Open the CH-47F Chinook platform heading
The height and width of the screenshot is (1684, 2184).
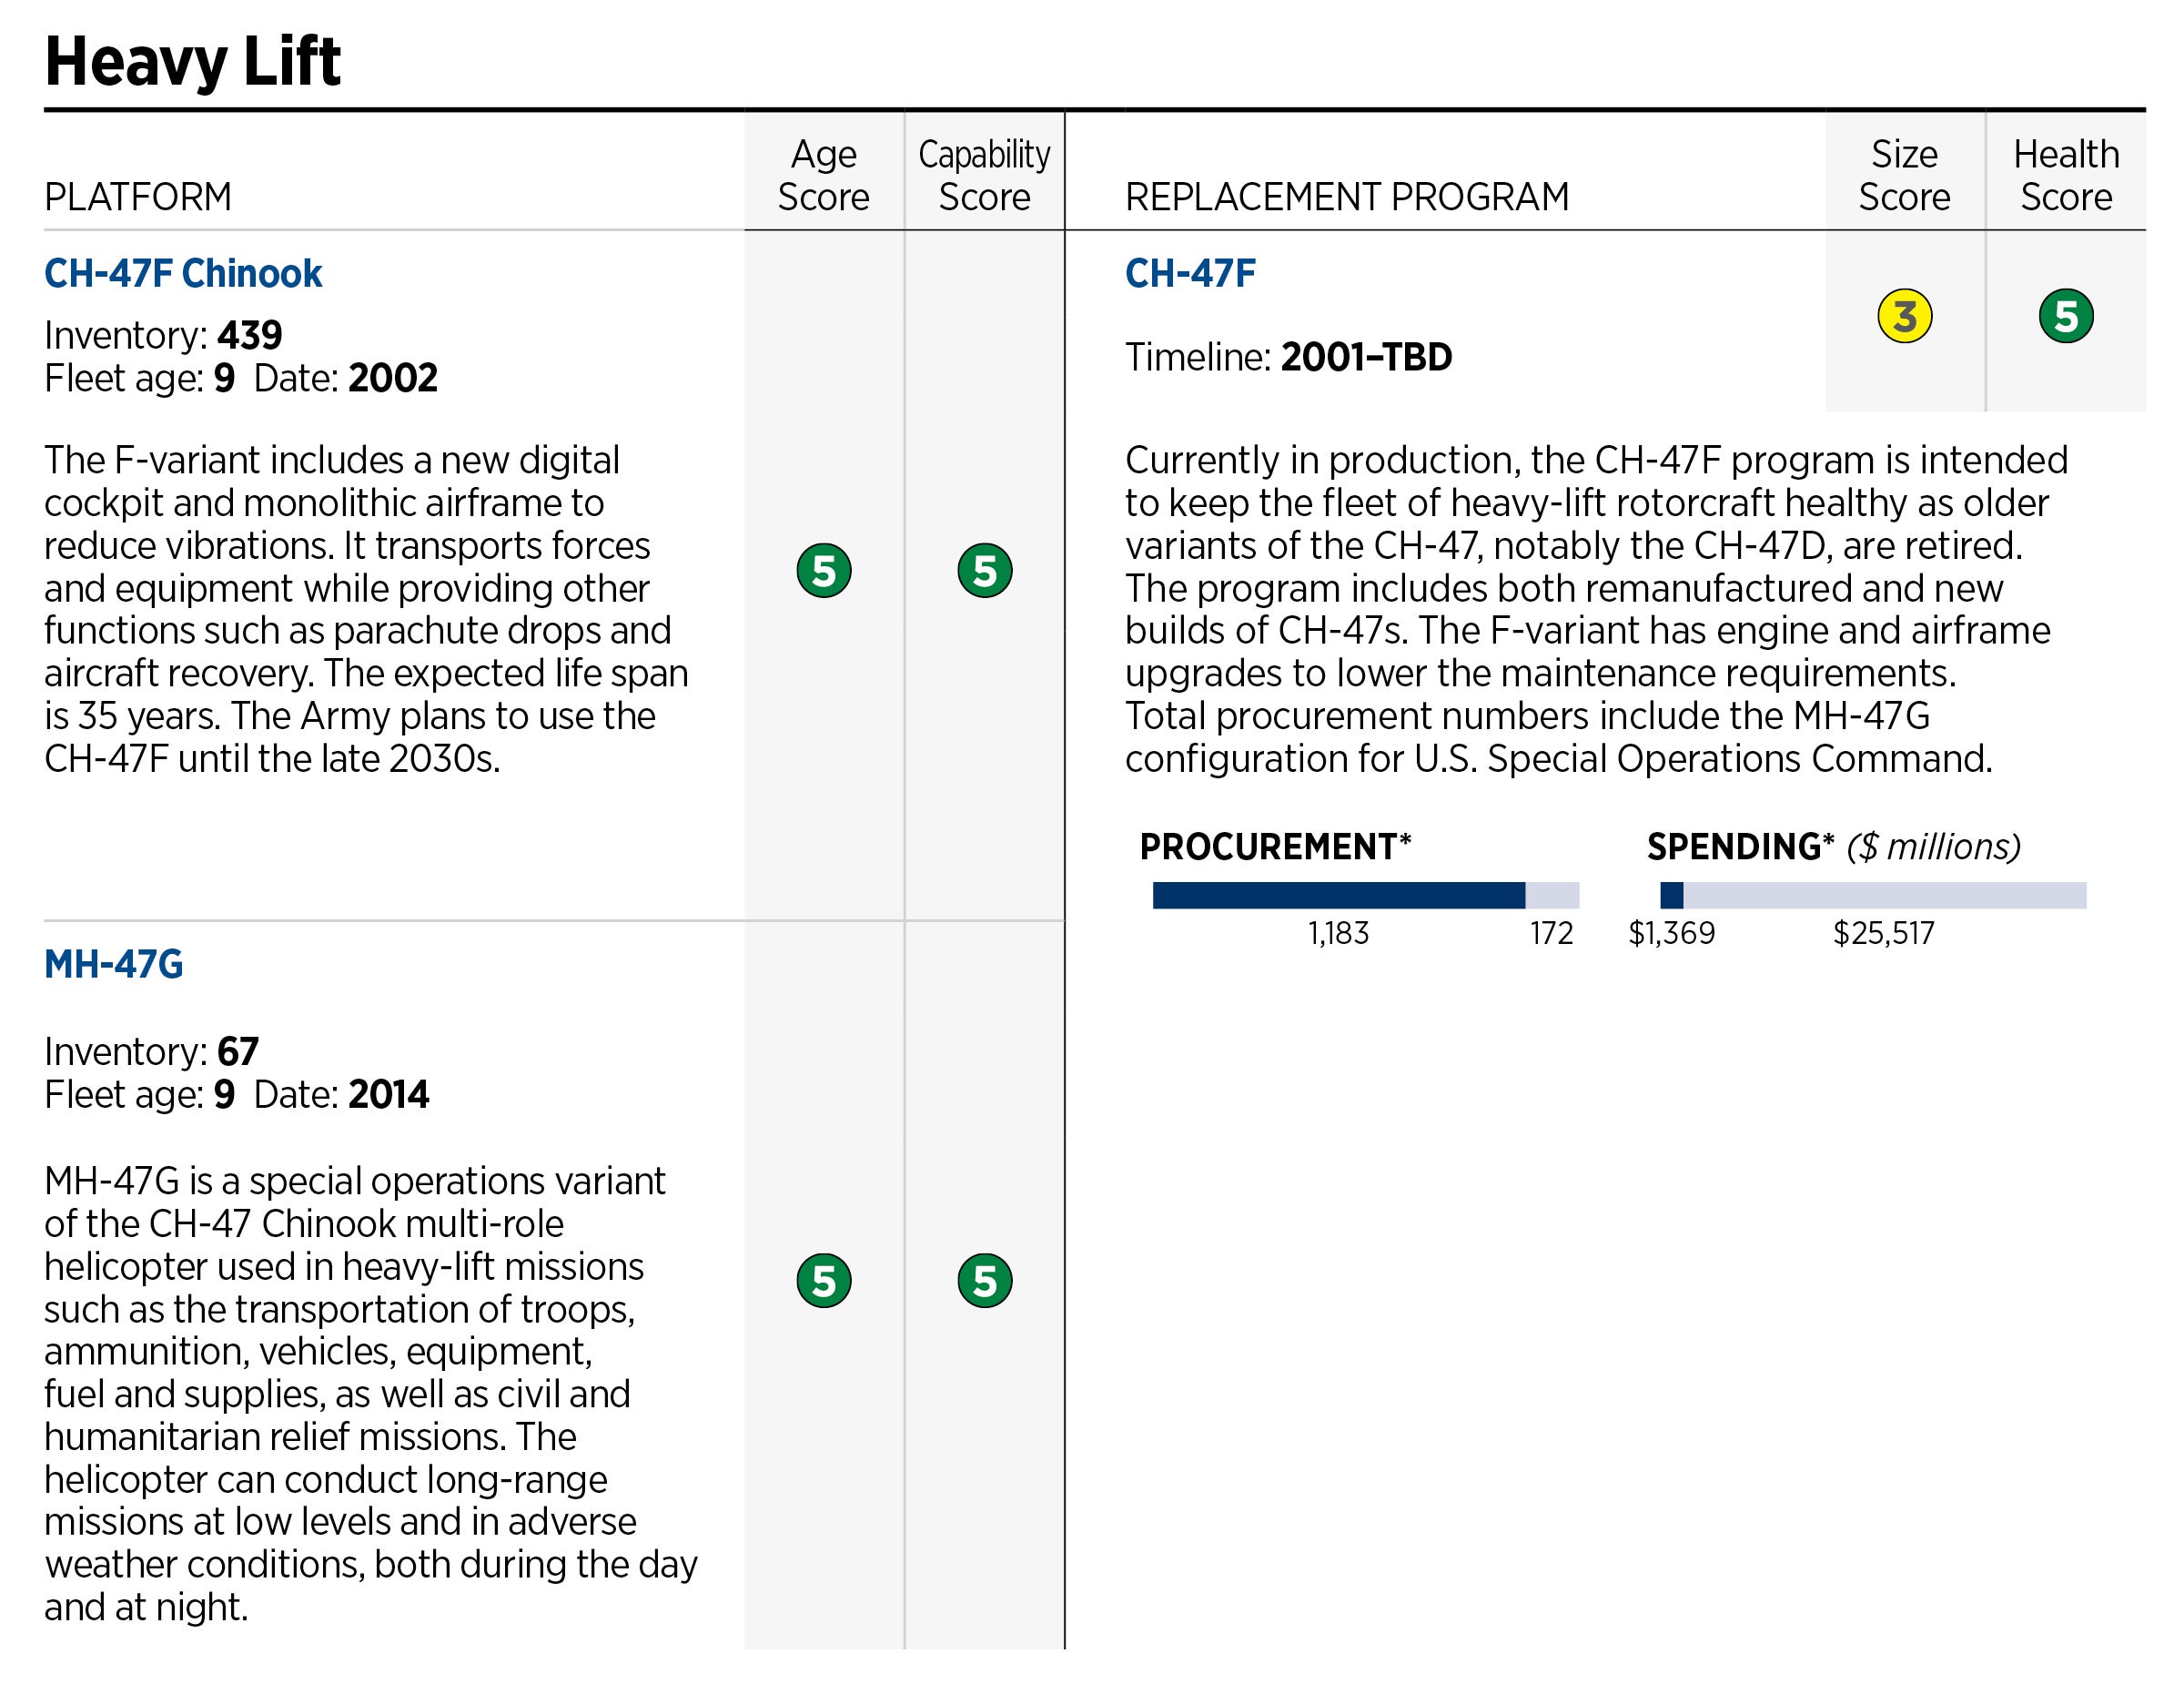[183, 273]
